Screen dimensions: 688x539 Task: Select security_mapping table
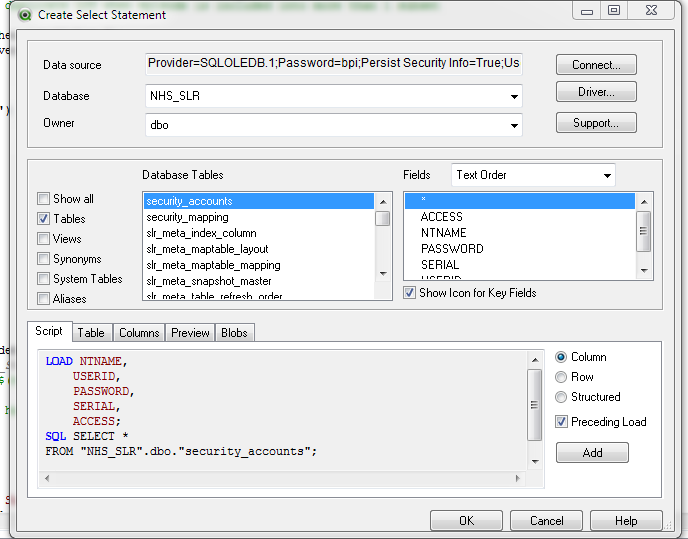(259, 217)
